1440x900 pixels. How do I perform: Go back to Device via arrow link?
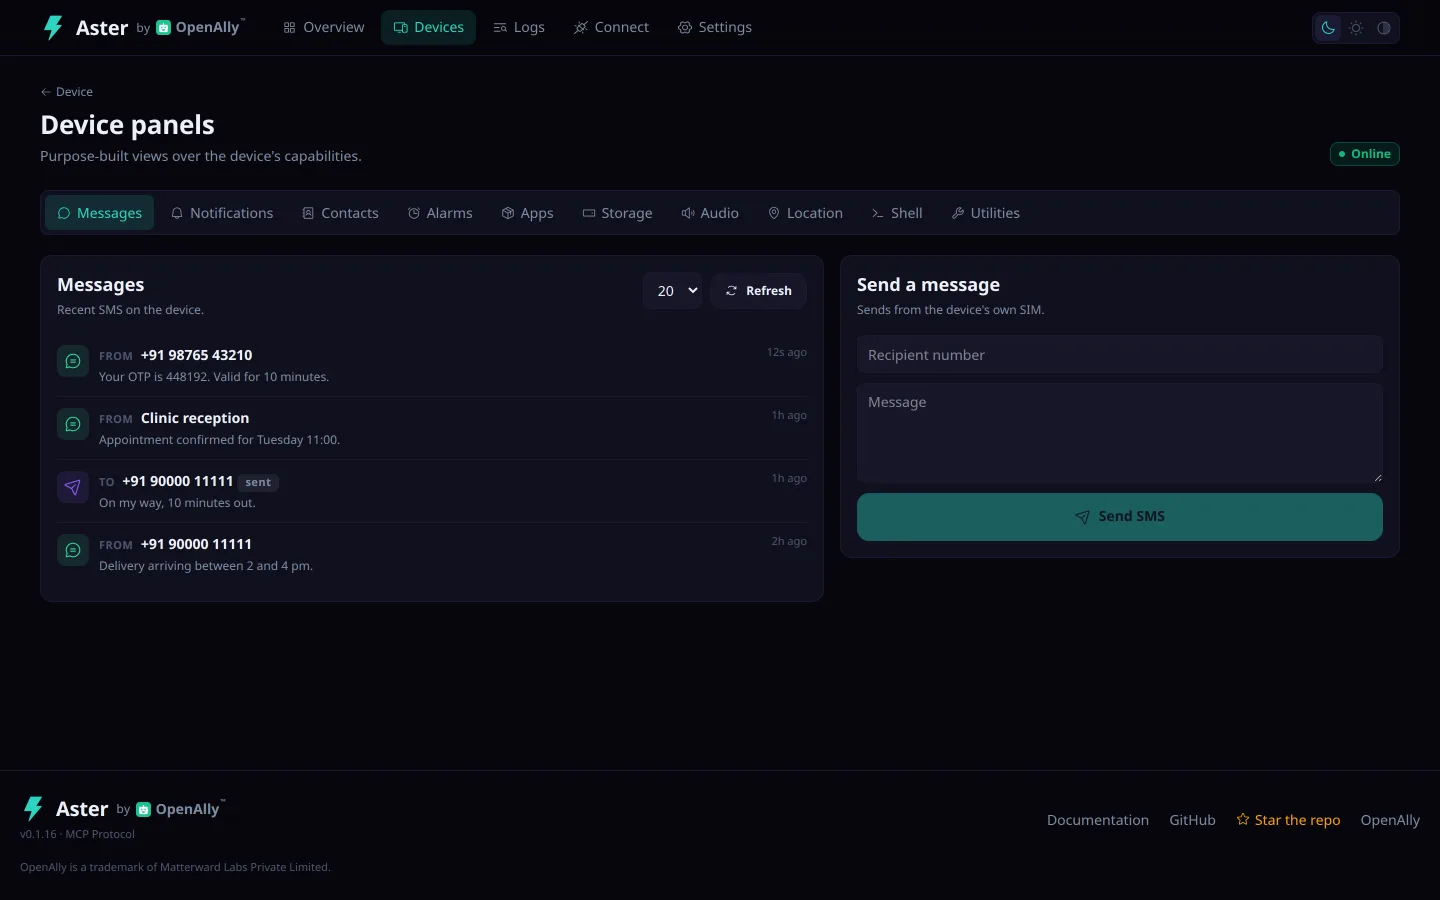67,92
